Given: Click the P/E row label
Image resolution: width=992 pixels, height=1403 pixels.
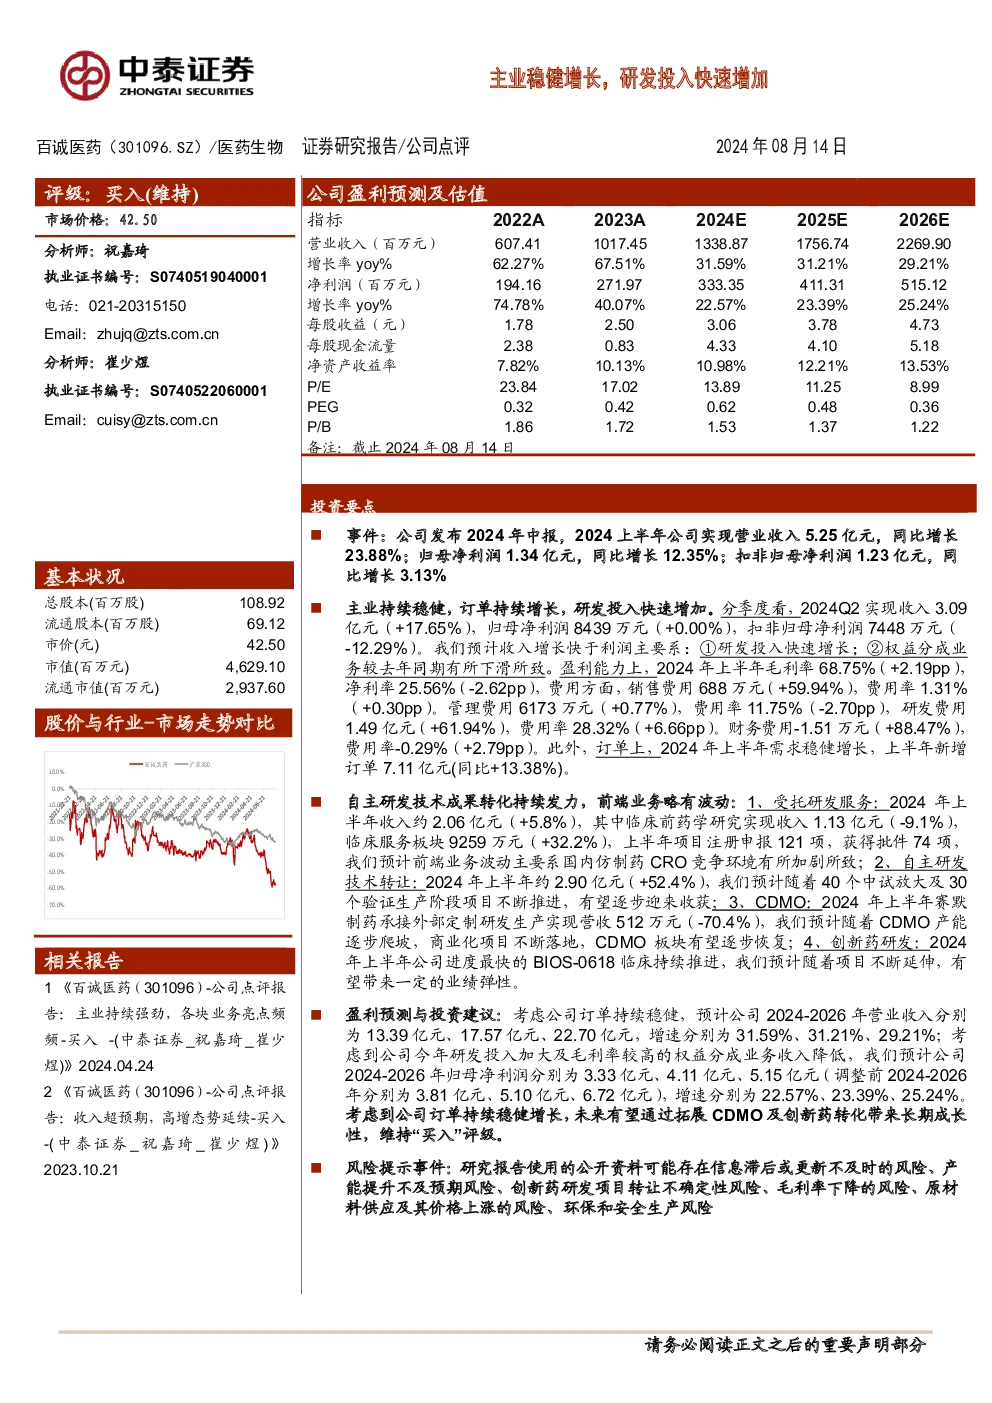Looking at the screenshot, I should coord(319,387).
